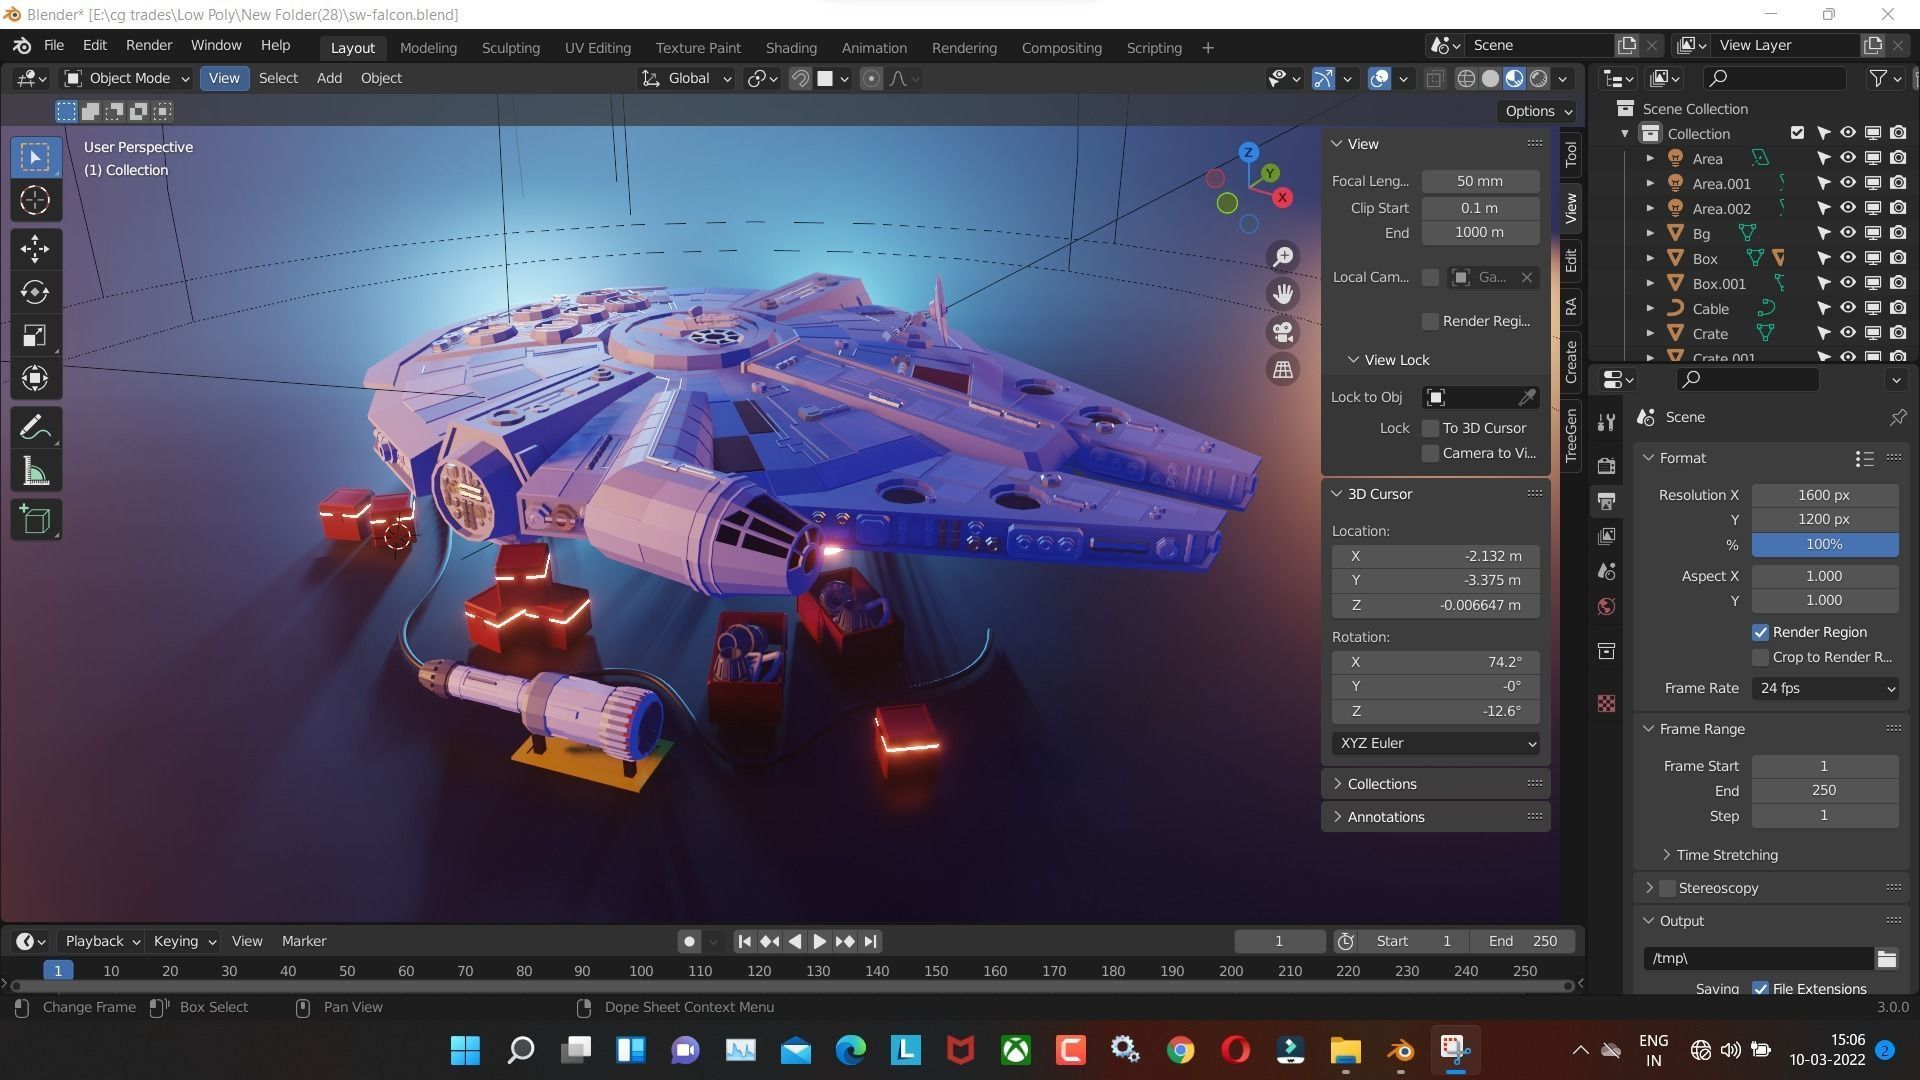Screen dimensions: 1920x1080
Task: Click the Focal Length 50 mm field
Action: pos(1480,181)
